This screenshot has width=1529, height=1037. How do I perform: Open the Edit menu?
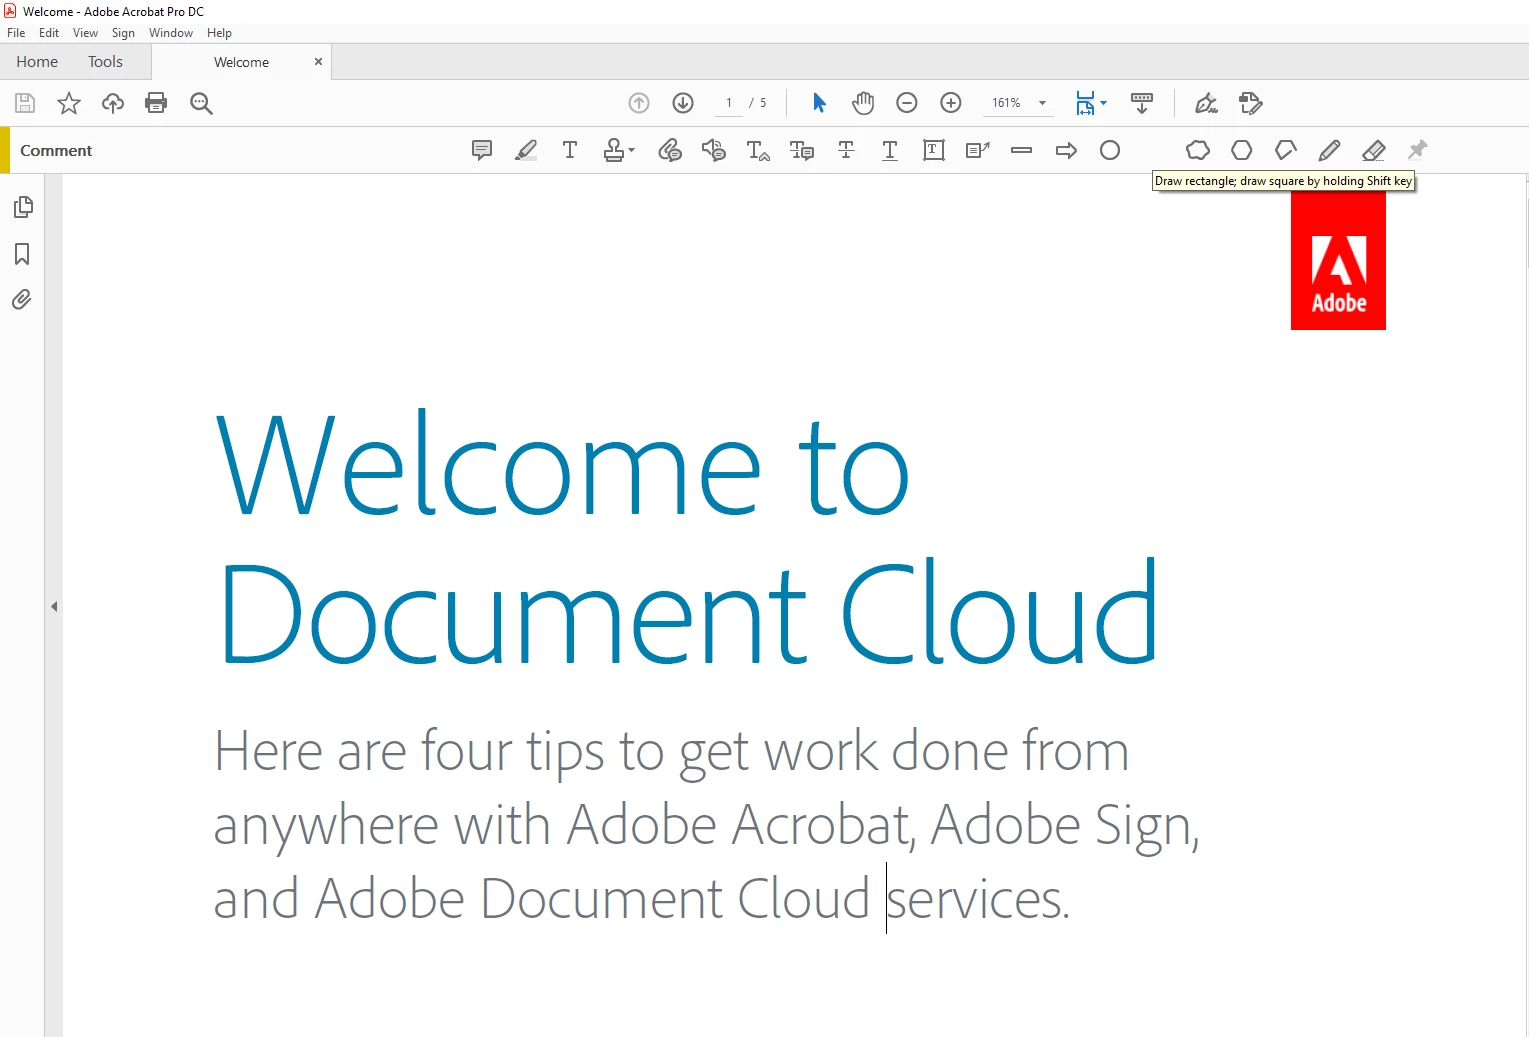coord(49,33)
